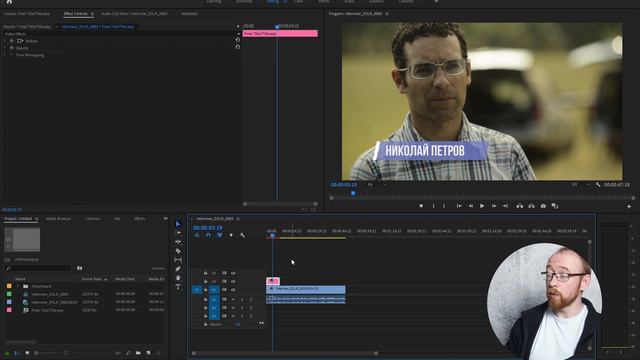Viewport: 640px width, 360px height.
Task: Toggle insert sequences as nests
Action: 197,235
